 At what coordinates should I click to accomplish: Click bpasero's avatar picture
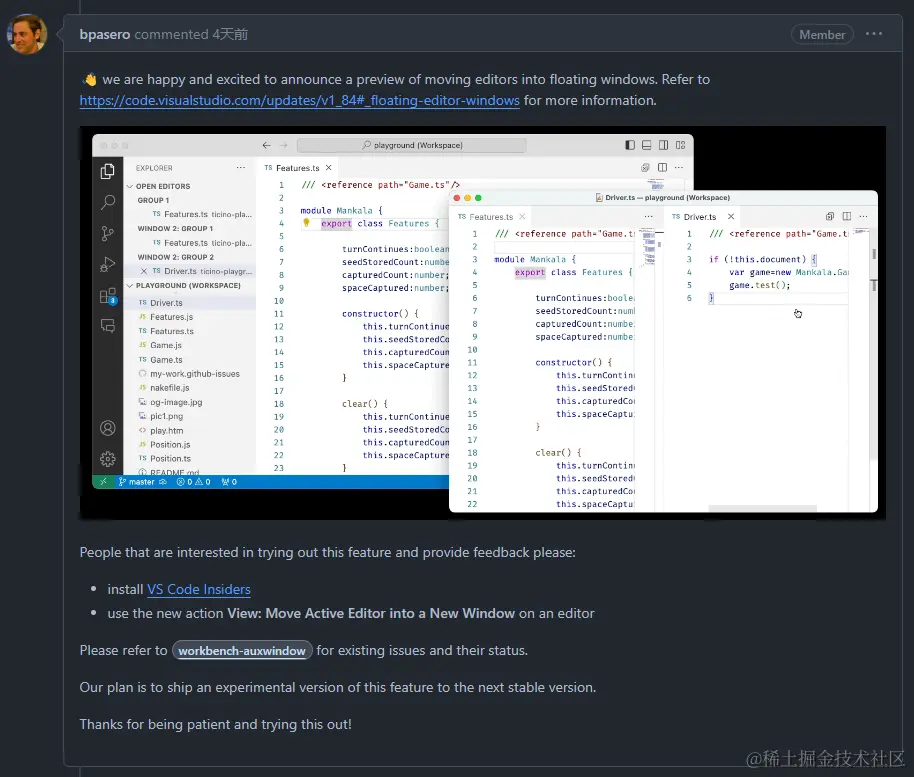point(27,34)
